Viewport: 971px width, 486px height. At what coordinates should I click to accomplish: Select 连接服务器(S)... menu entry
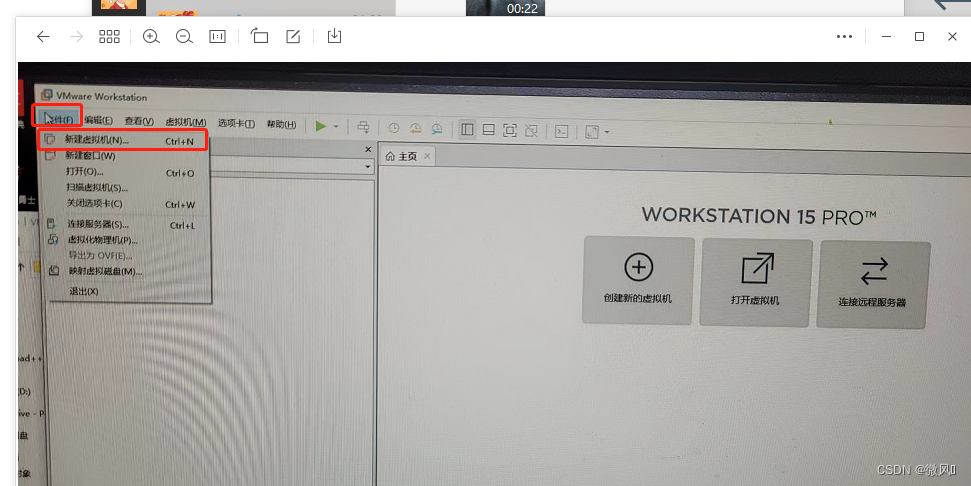tap(128, 224)
